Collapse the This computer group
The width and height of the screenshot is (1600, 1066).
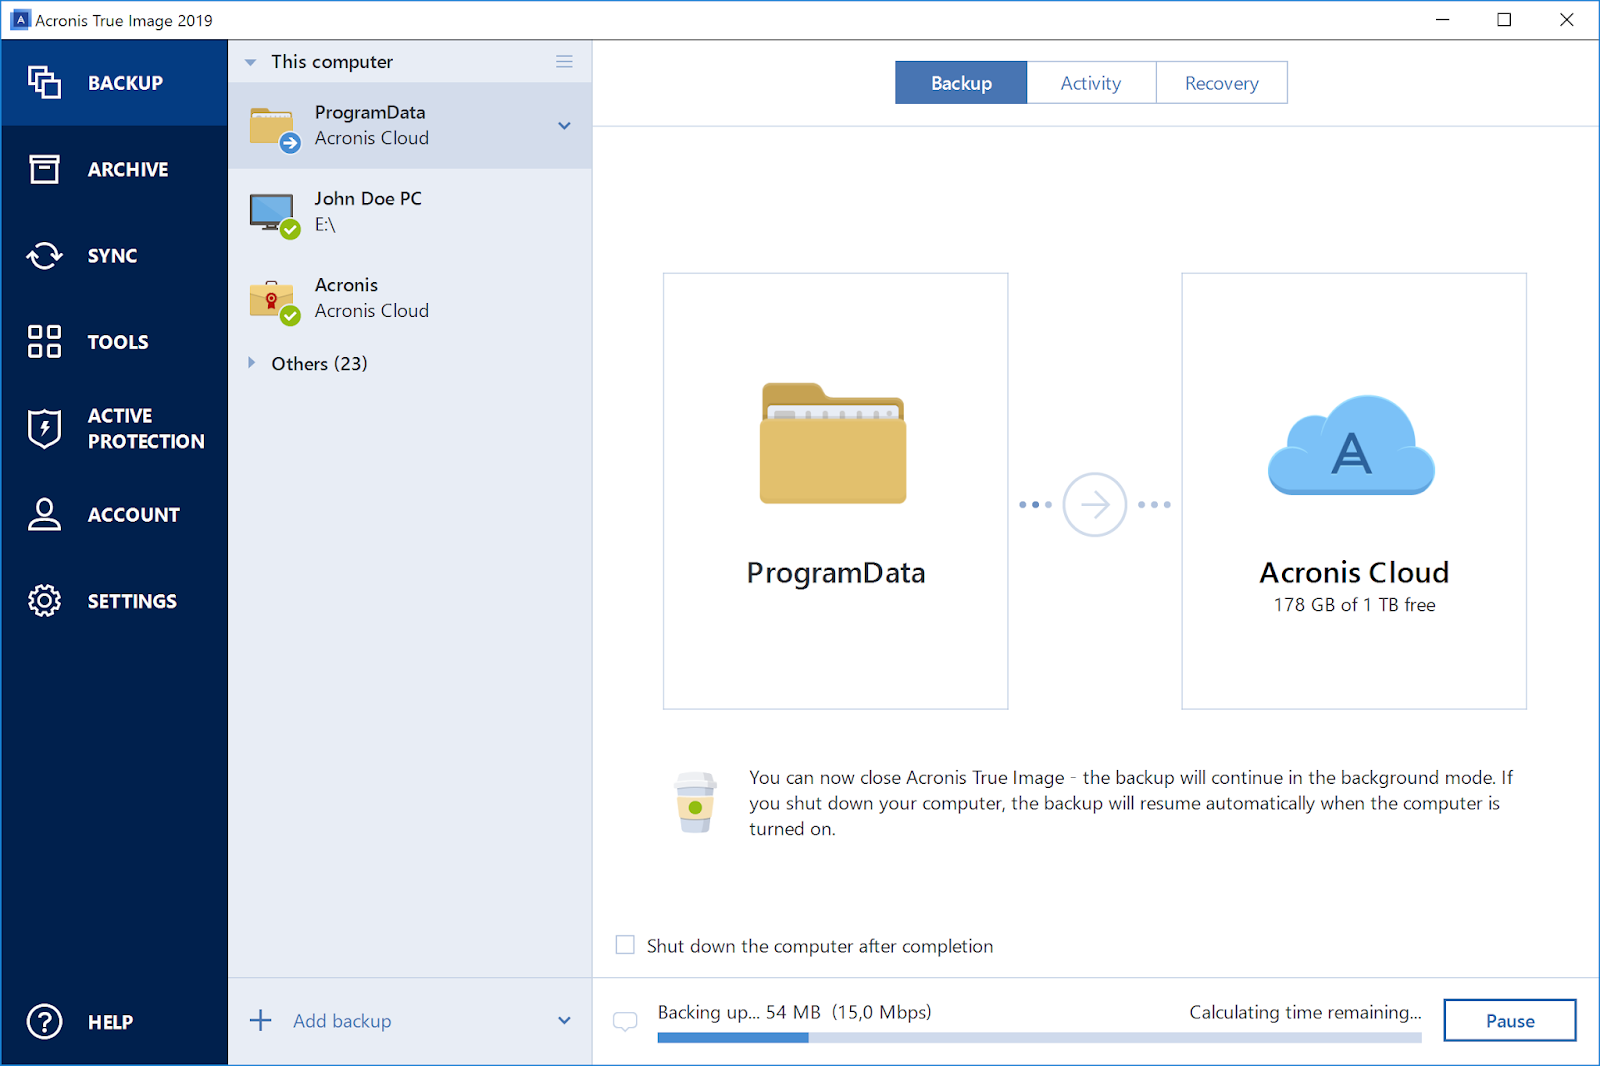pyautogui.click(x=250, y=62)
